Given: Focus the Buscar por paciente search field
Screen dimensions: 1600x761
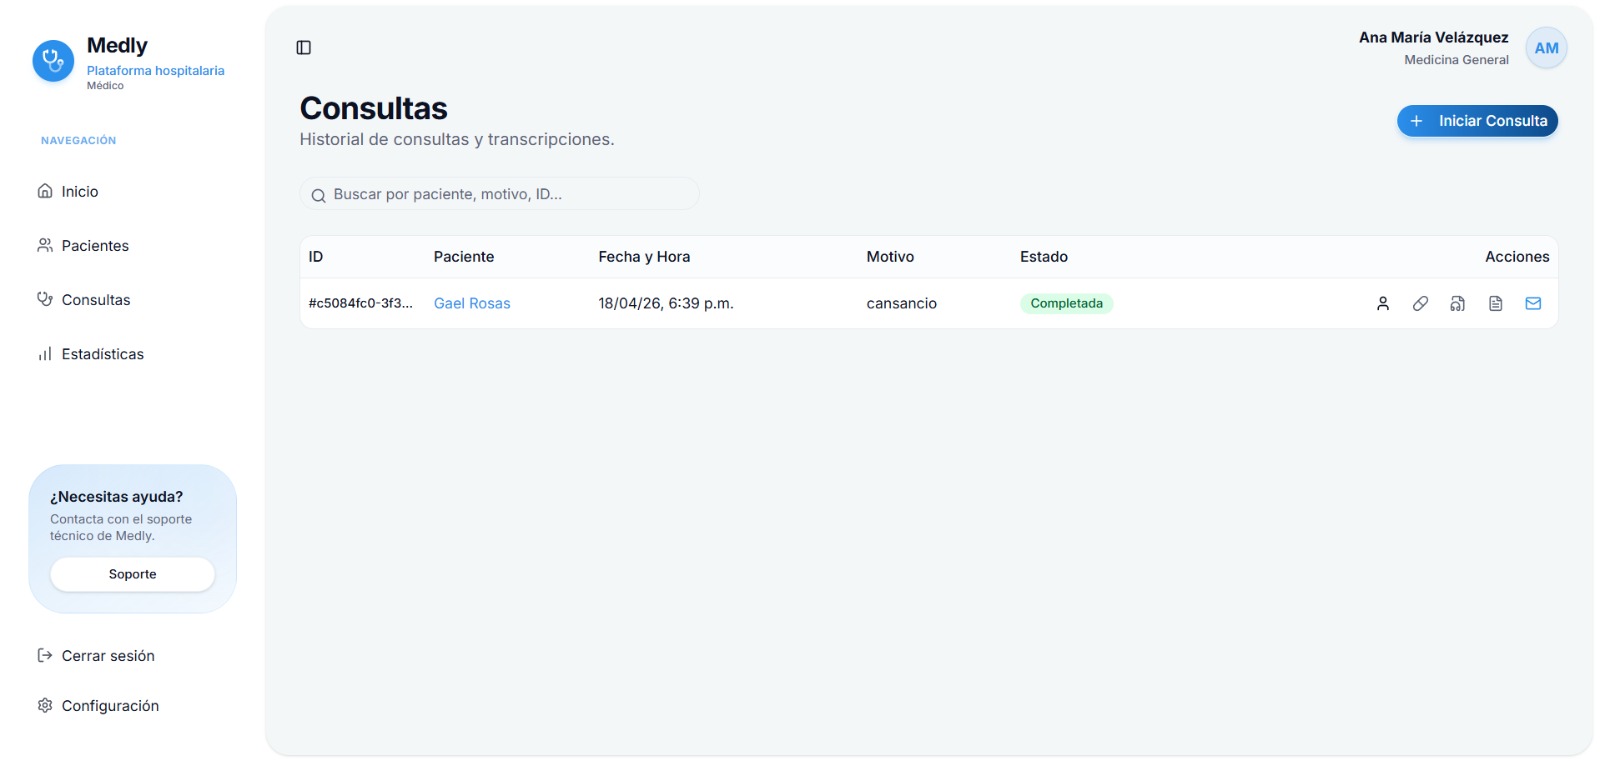Looking at the screenshot, I should click(499, 194).
